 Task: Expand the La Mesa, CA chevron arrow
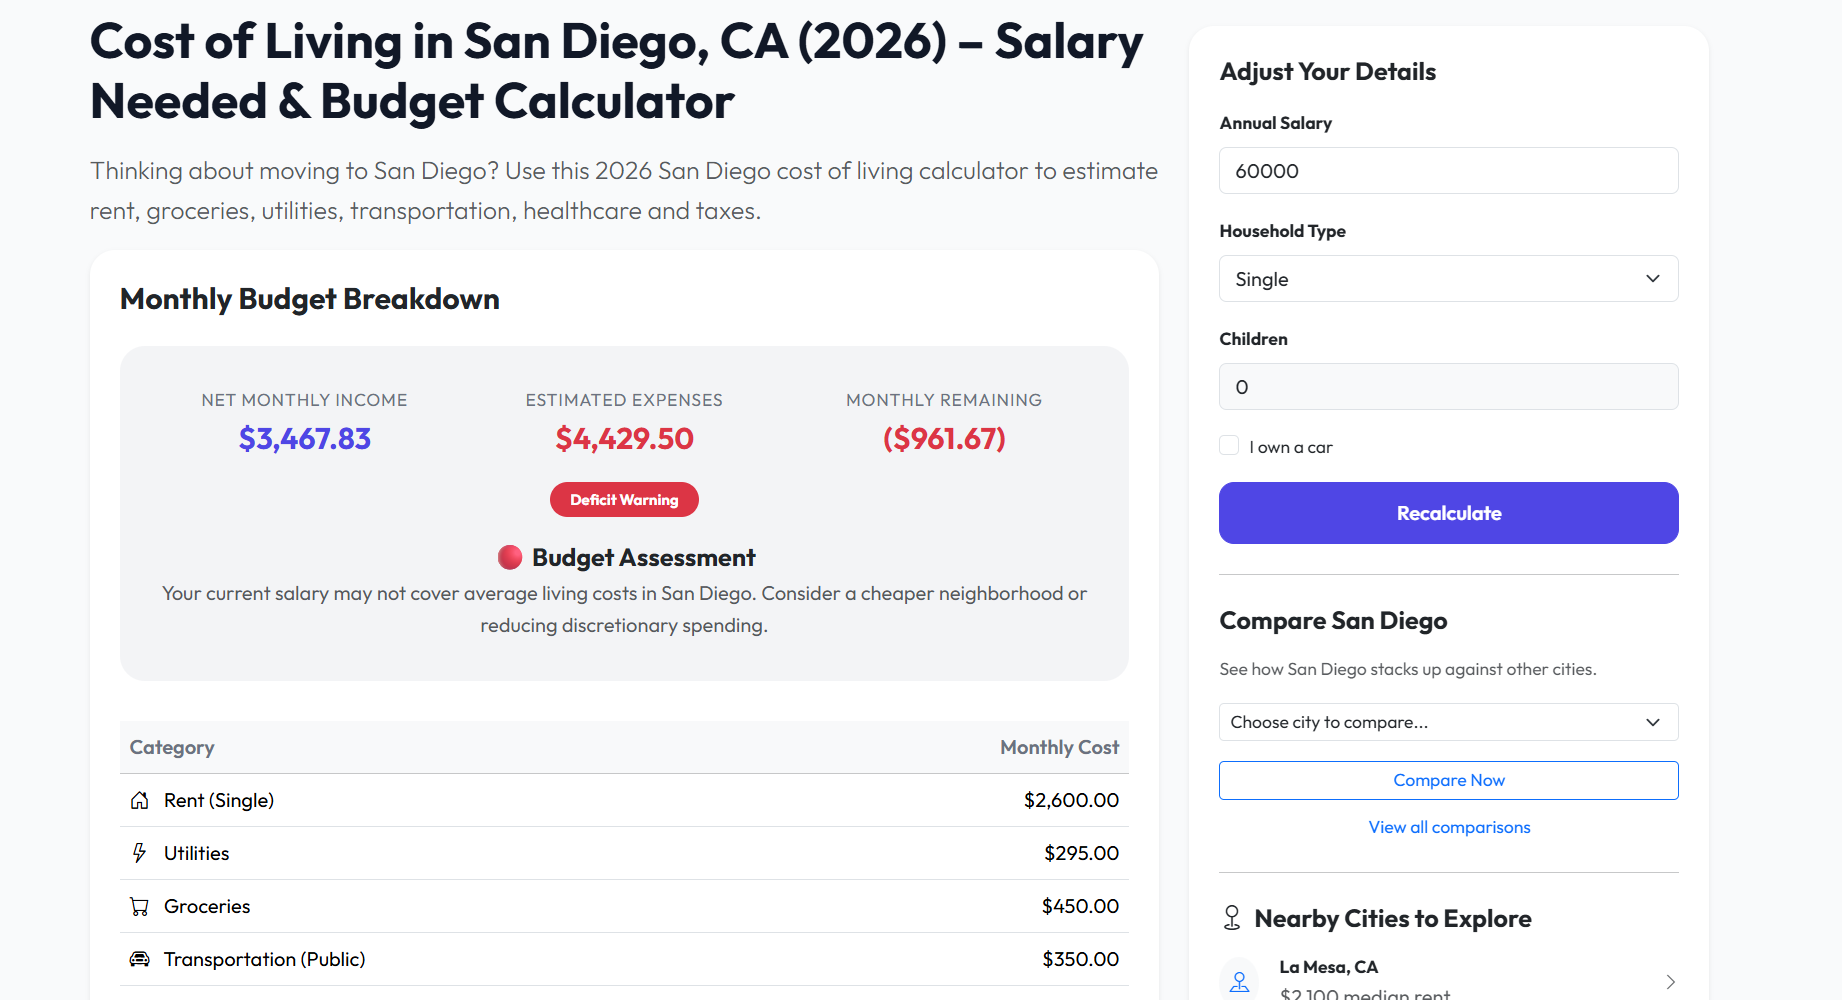coord(1671,981)
